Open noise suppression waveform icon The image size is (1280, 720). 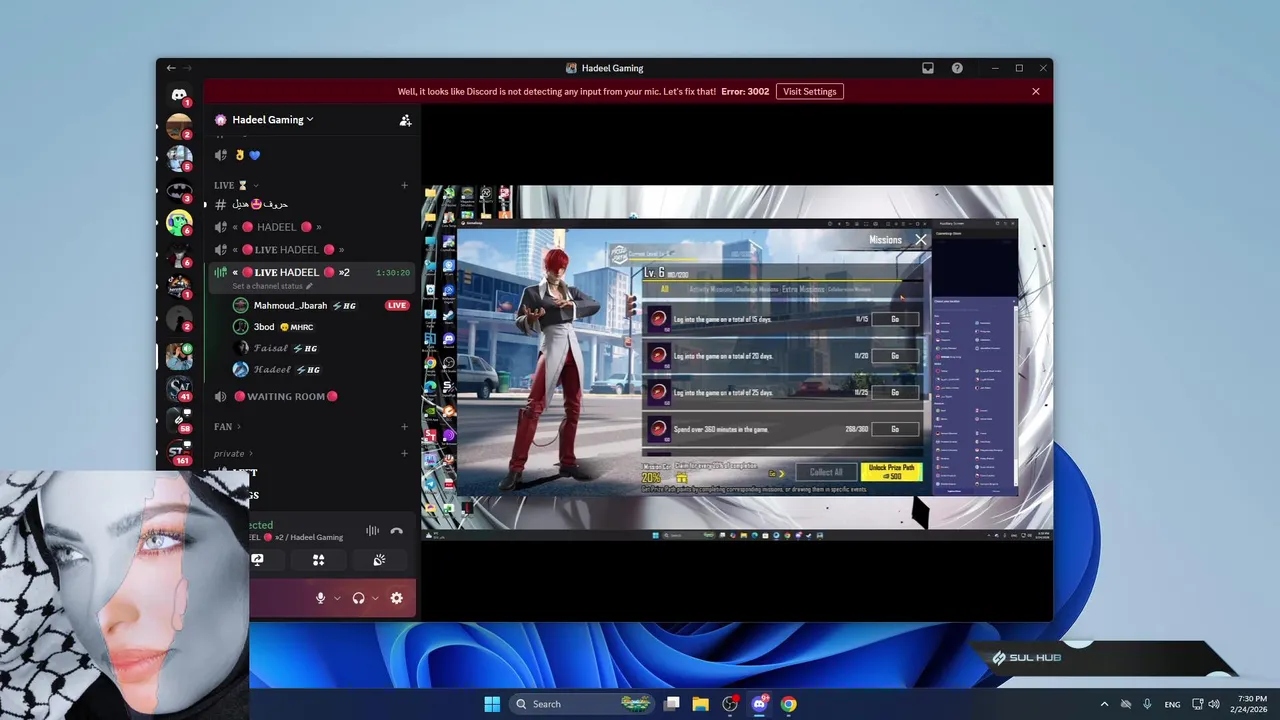coord(372,531)
